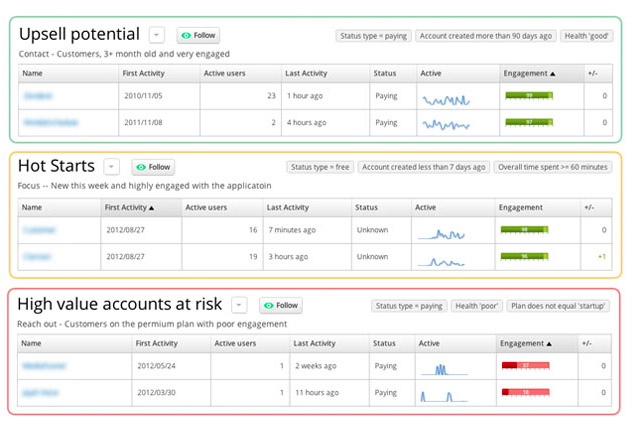Select the 'Overall time spent >= 60 minutes' filter
Screen dimensions: 632x441
pyautogui.click(x=553, y=167)
